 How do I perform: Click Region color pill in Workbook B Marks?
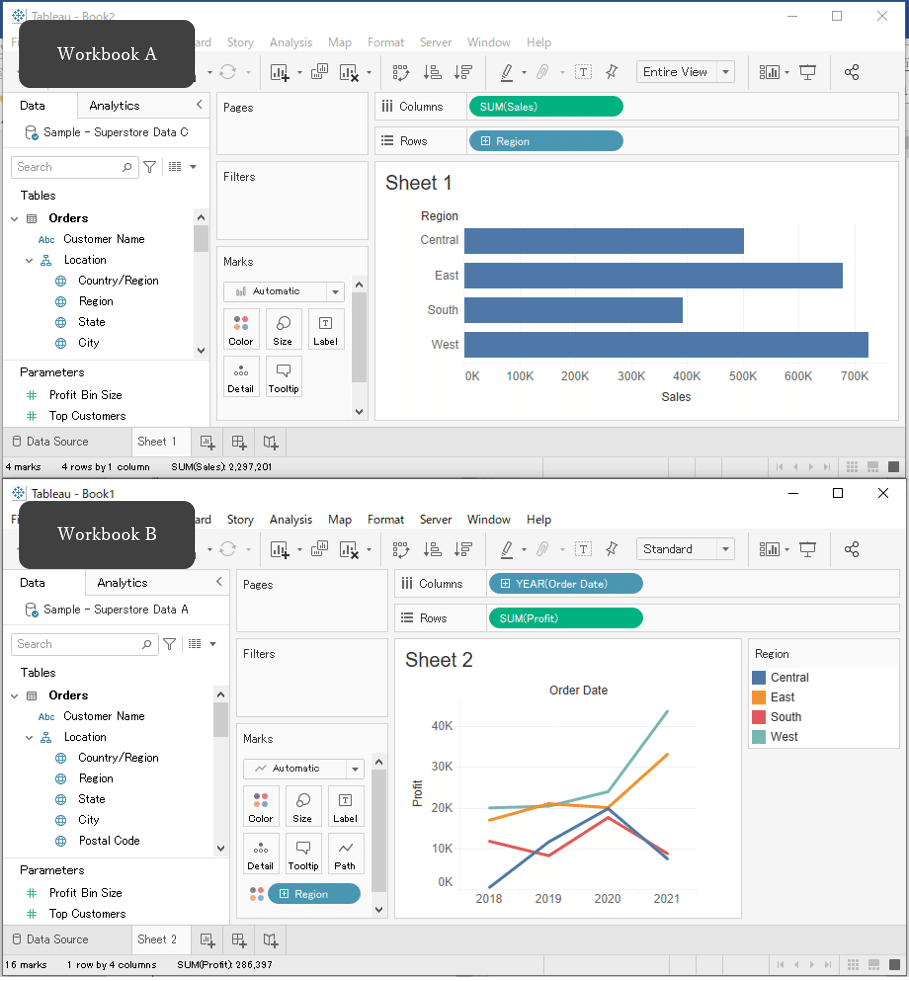pos(314,894)
